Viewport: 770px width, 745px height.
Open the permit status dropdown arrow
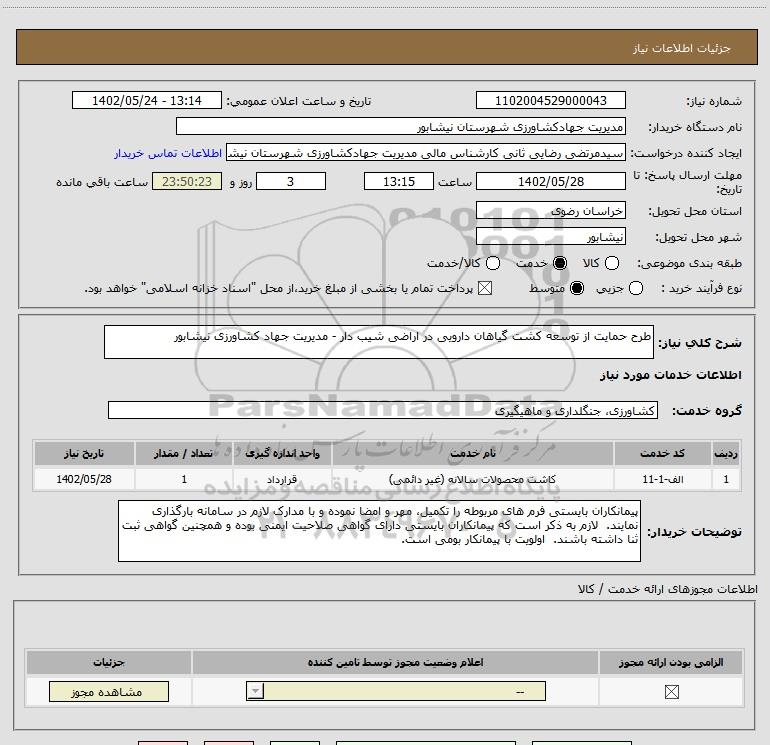pyautogui.click(x=255, y=691)
